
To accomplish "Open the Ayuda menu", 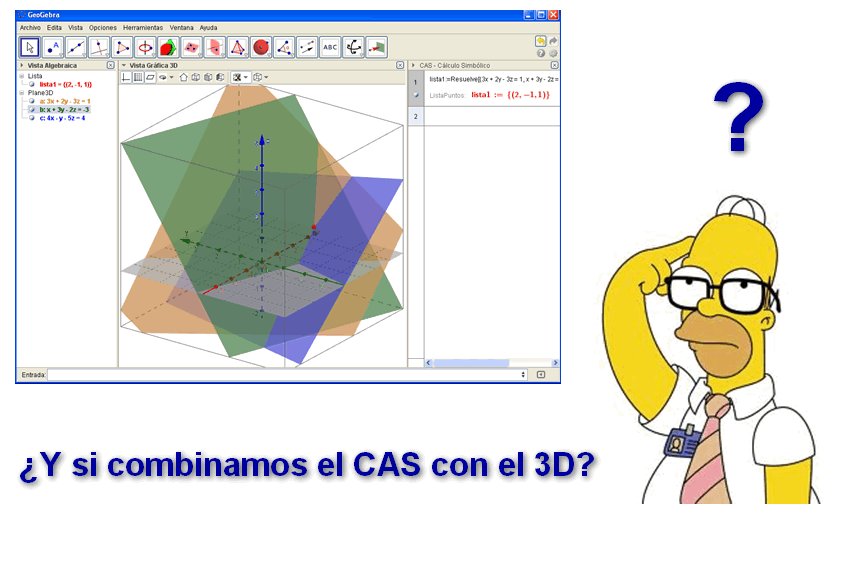I will tap(209, 28).
